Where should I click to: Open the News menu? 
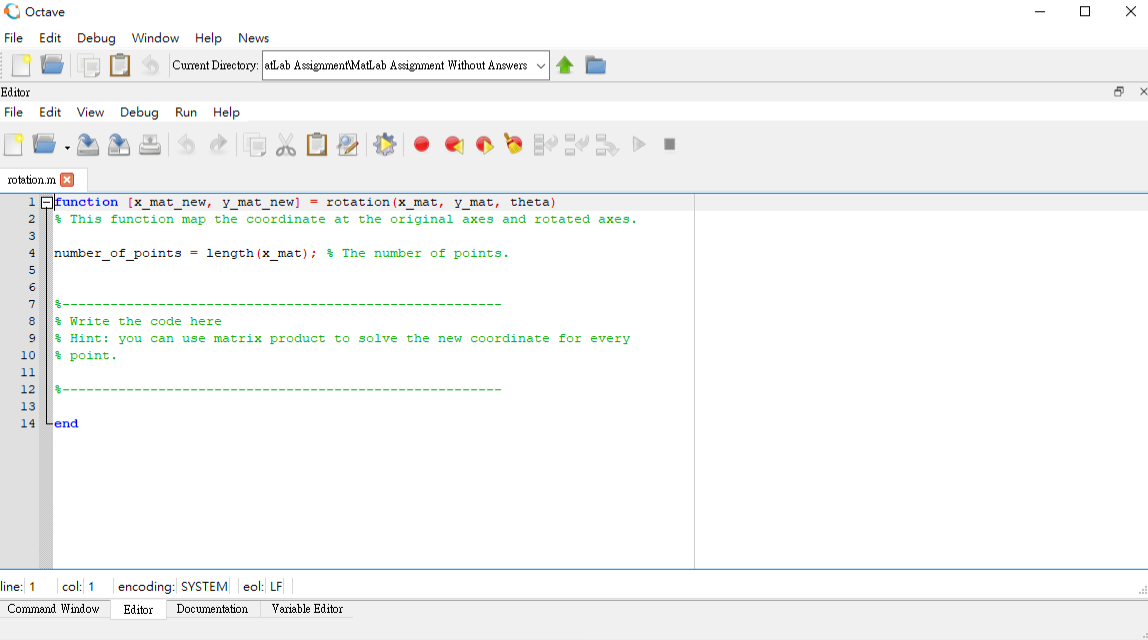253,38
